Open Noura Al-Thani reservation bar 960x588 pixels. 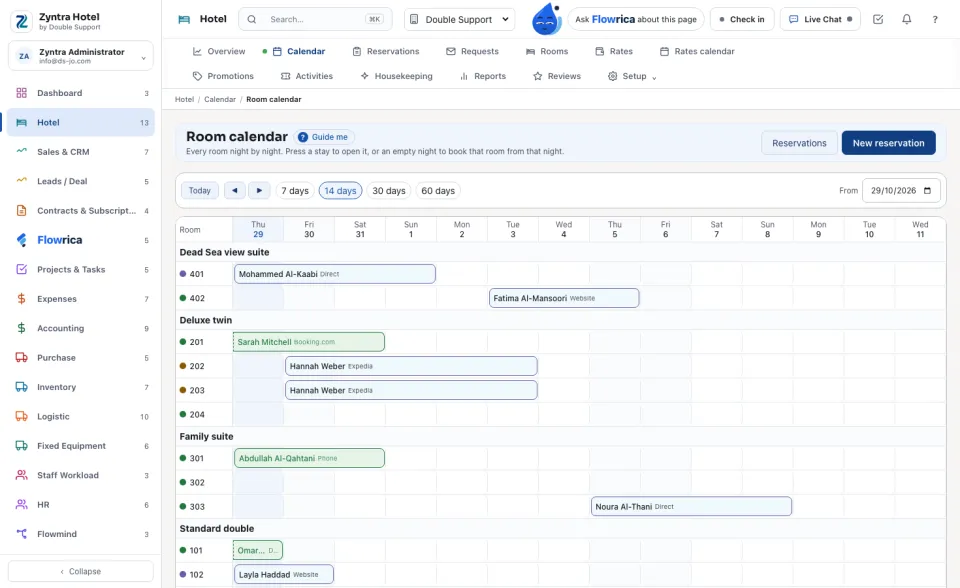tap(691, 507)
